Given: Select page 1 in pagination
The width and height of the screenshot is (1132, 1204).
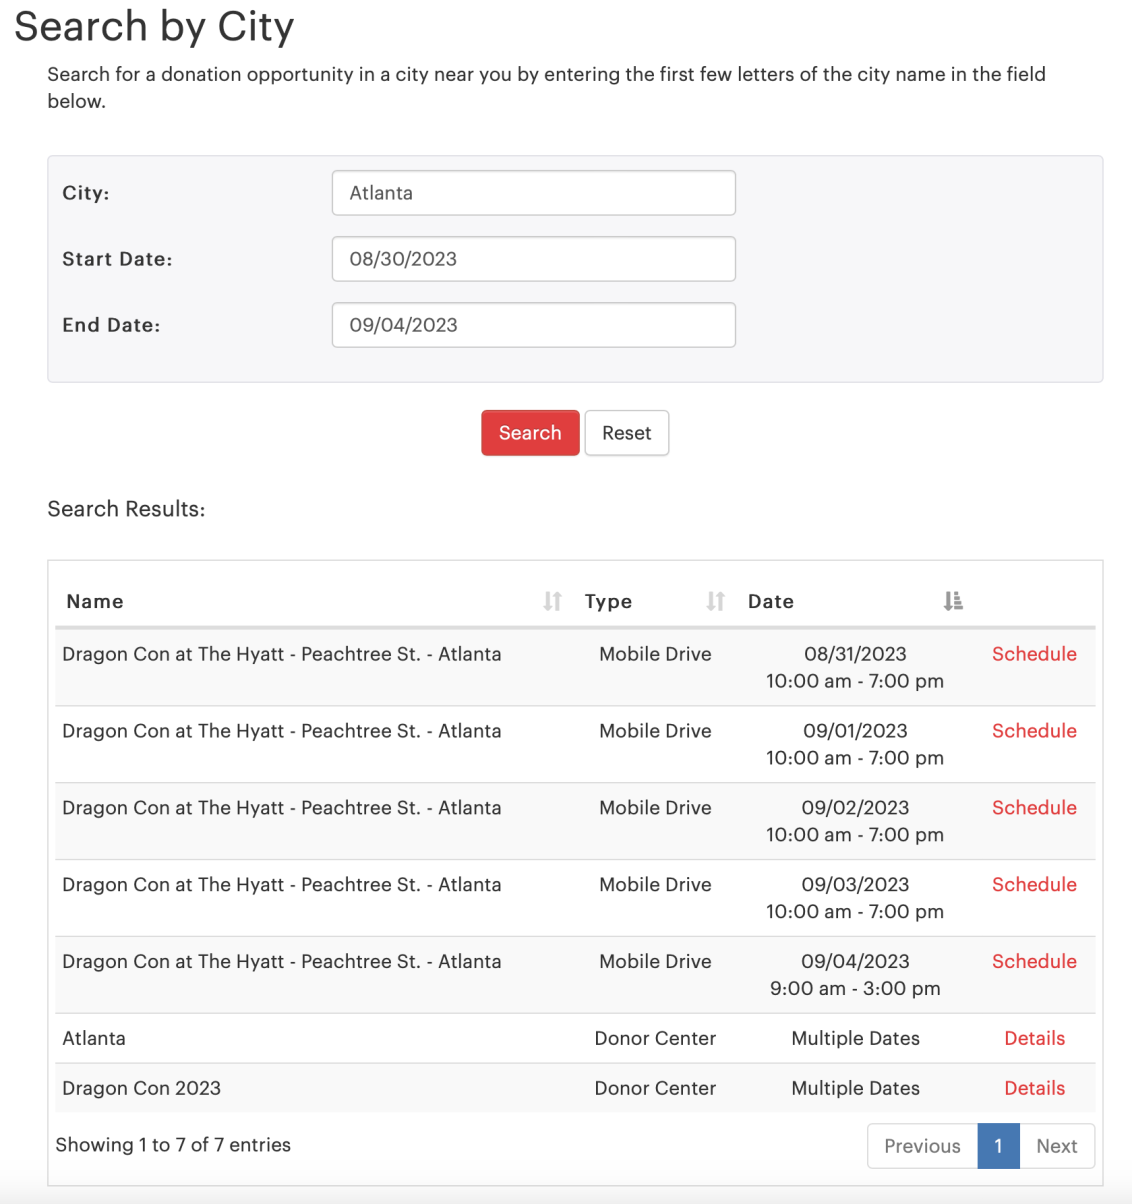Looking at the screenshot, I should click(x=998, y=1146).
